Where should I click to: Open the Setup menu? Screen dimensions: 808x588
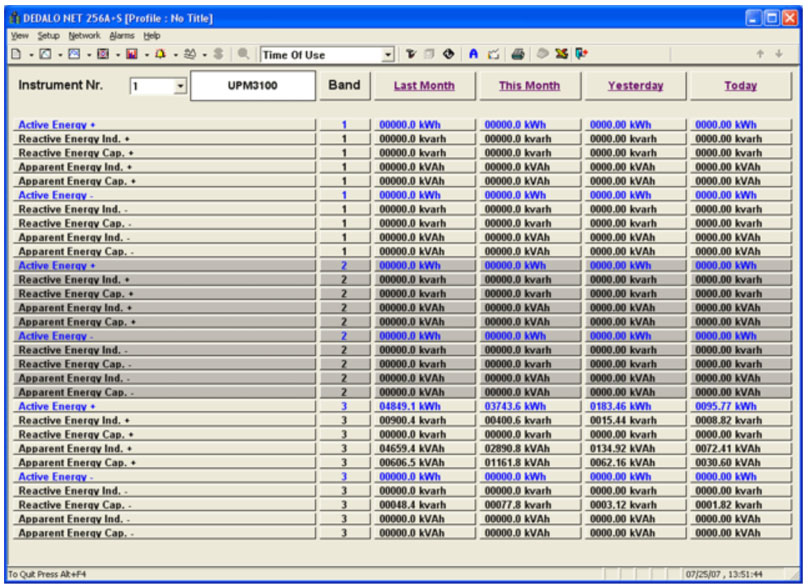pyautogui.click(x=48, y=35)
